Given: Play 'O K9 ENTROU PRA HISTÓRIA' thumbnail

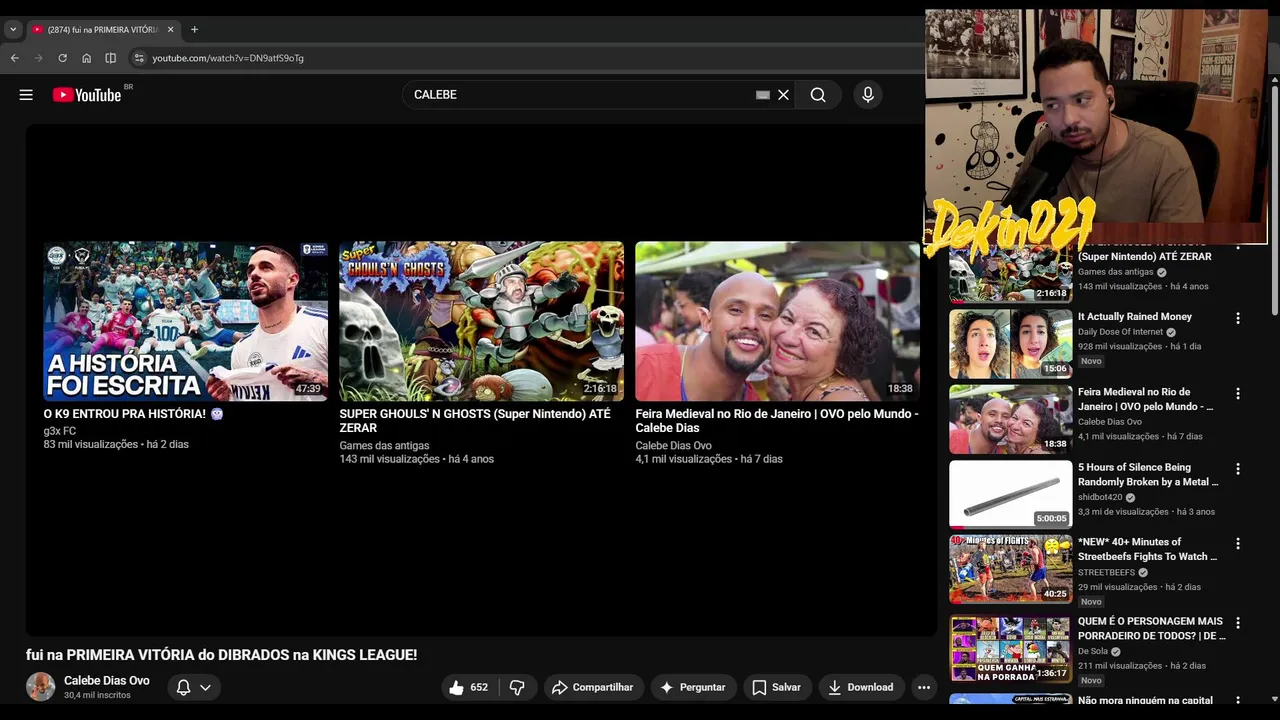Looking at the screenshot, I should click(185, 321).
